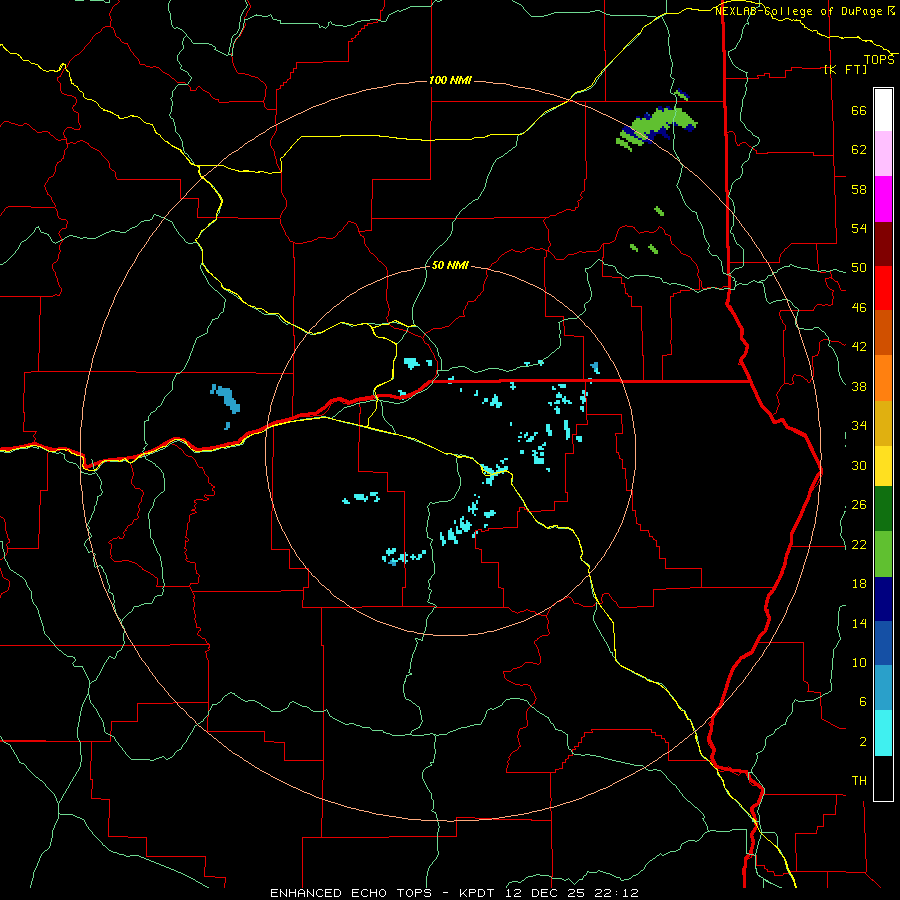900x900 pixels.
Task: Click the legend value 66
Action: coord(859,110)
